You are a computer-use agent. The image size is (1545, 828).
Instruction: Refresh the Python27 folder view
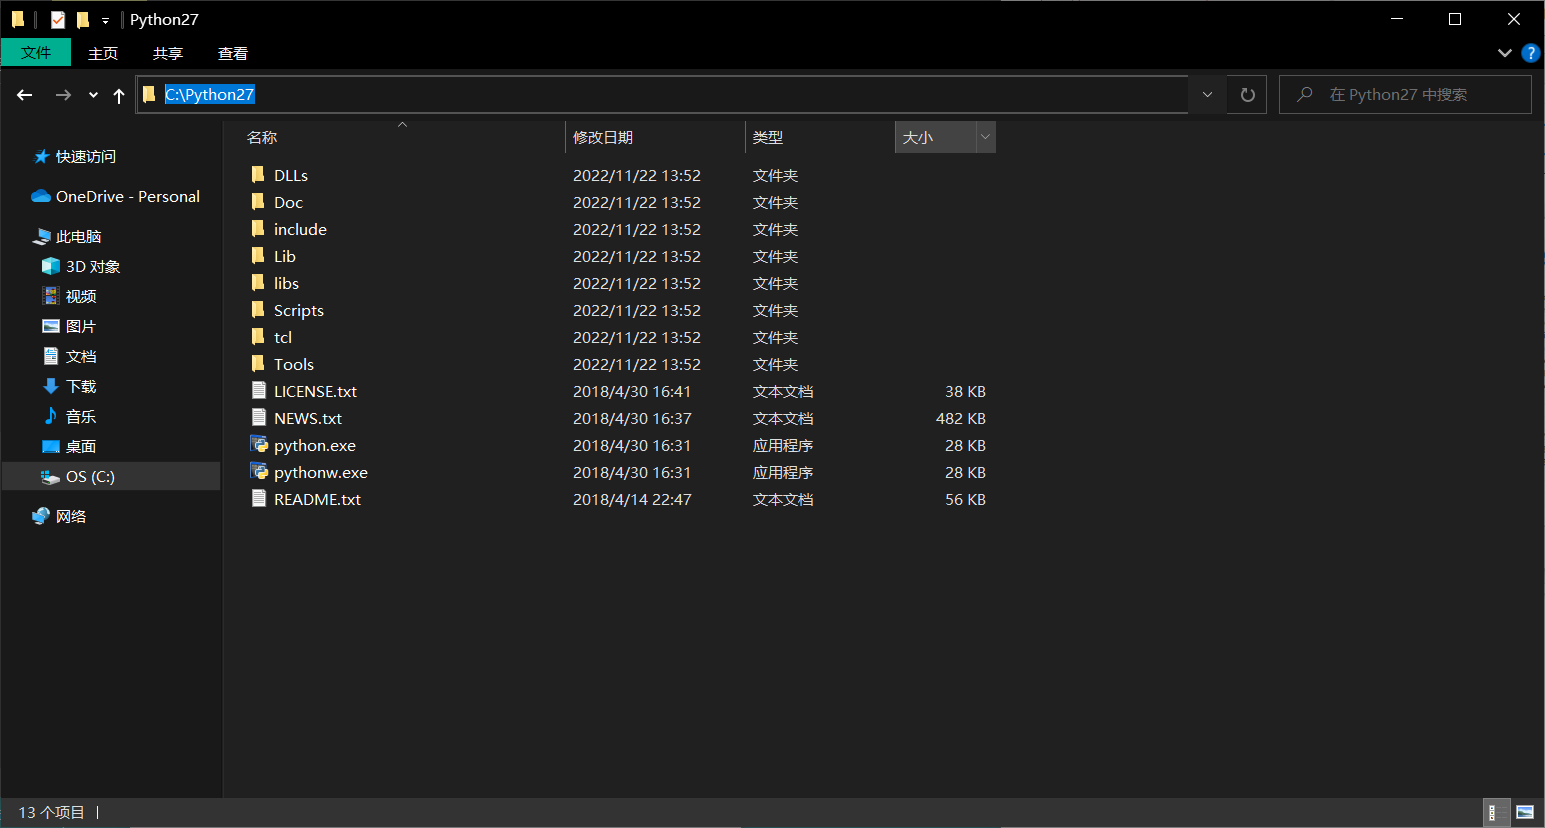point(1247,95)
